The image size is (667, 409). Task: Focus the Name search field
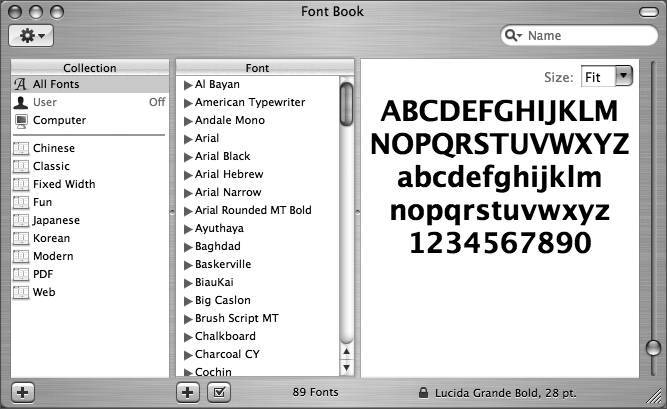point(579,35)
